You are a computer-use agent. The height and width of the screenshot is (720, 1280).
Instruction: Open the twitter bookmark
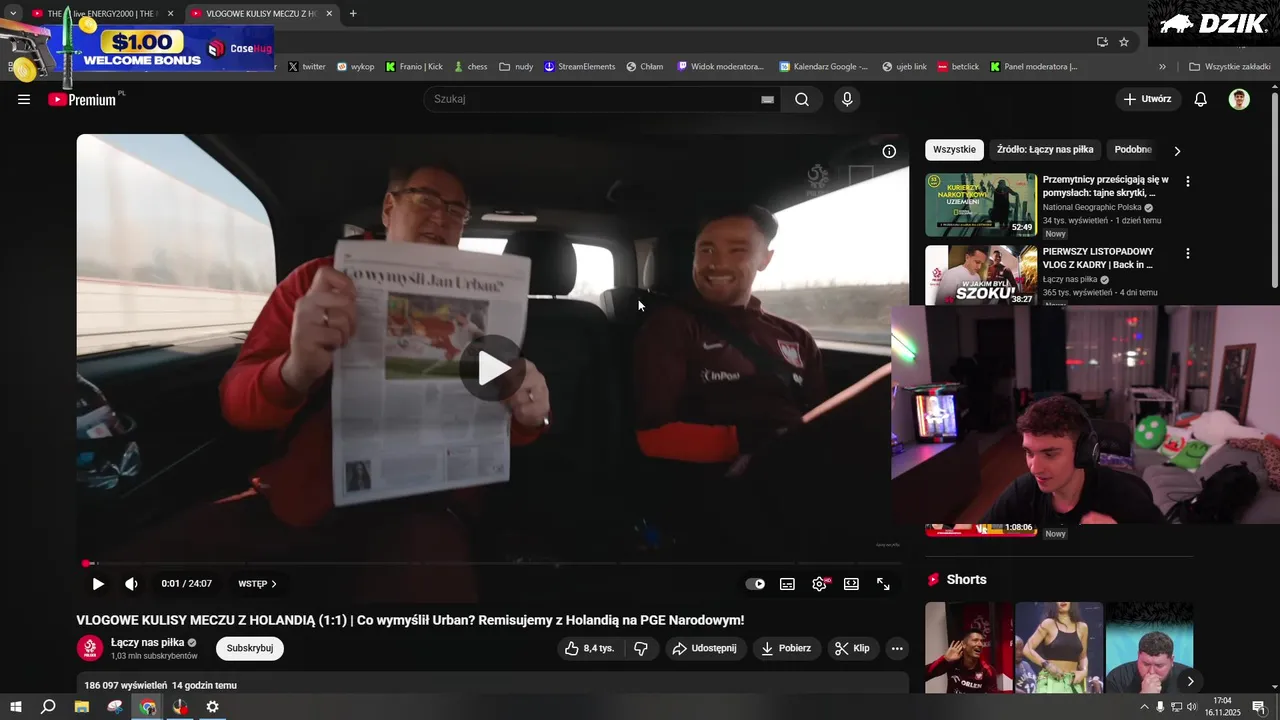(x=307, y=67)
